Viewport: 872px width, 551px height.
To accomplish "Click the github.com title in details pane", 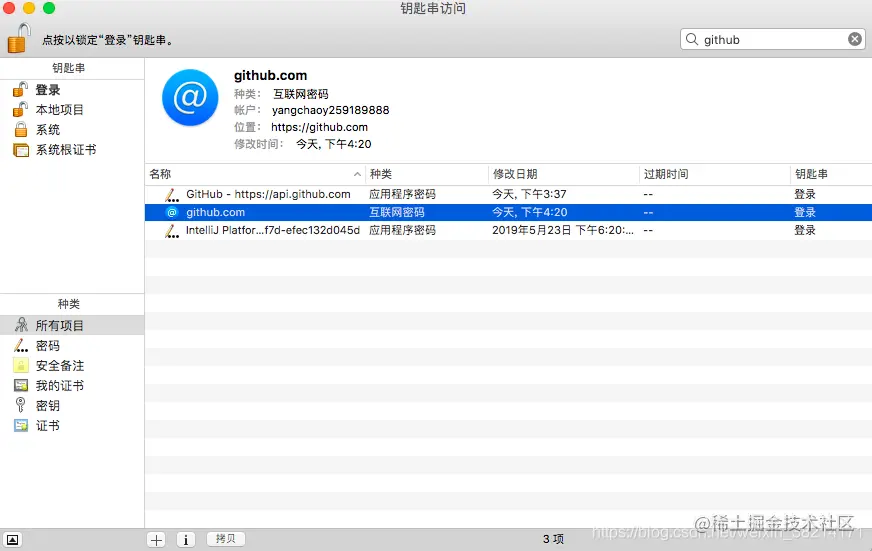I will click(x=270, y=75).
